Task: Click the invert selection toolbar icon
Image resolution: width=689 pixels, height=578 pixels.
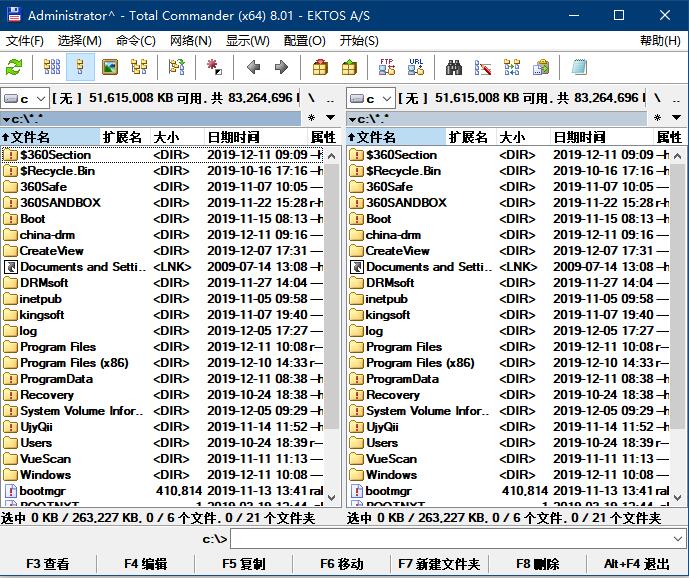Action: [x=177, y=68]
